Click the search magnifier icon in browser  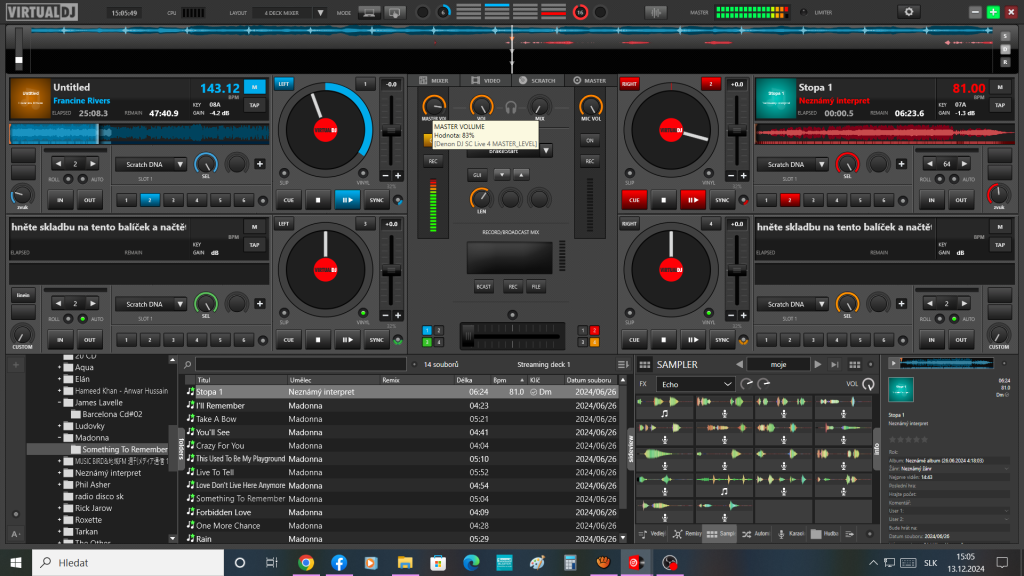tap(188, 365)
